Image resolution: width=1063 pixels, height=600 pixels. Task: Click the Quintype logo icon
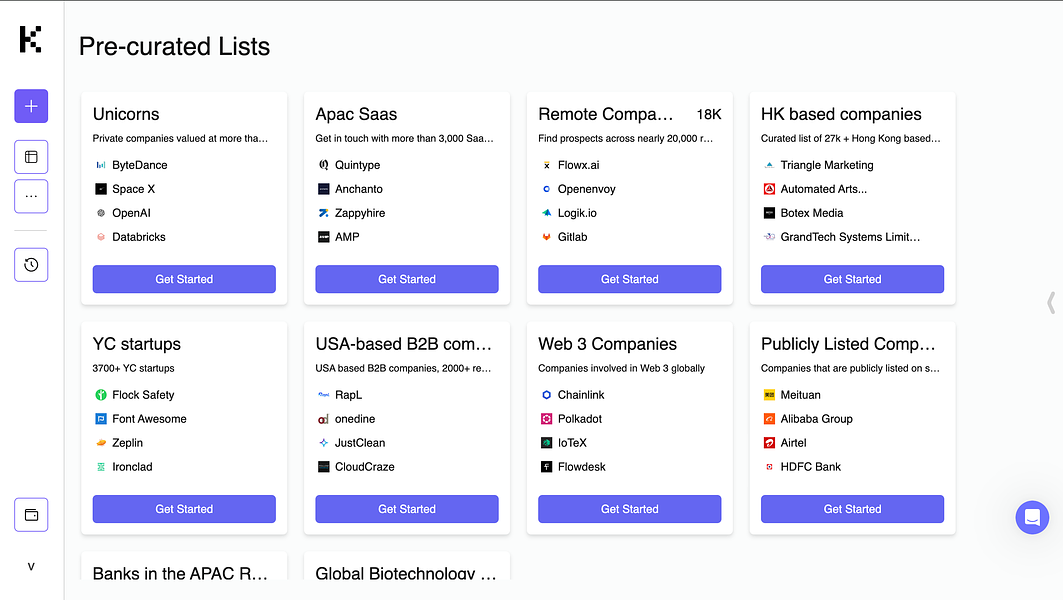[x=323, y=165]
